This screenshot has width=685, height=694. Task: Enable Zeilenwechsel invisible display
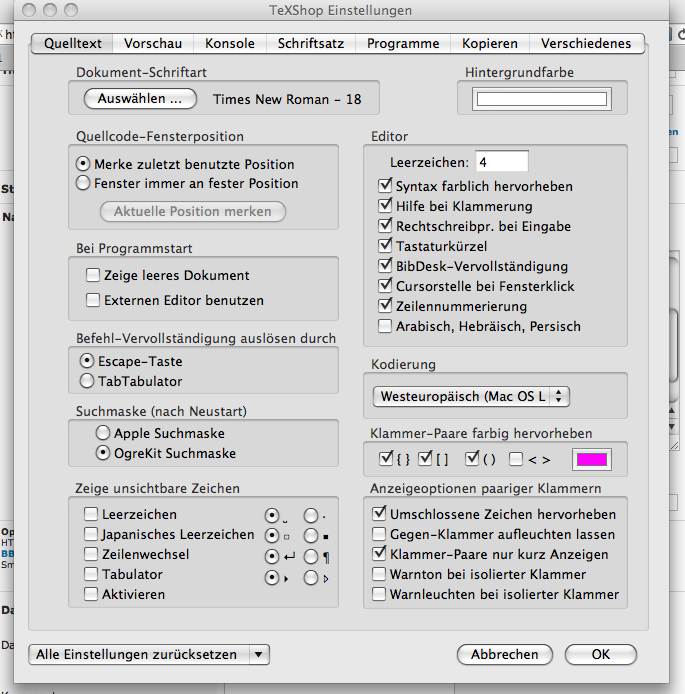91,554
